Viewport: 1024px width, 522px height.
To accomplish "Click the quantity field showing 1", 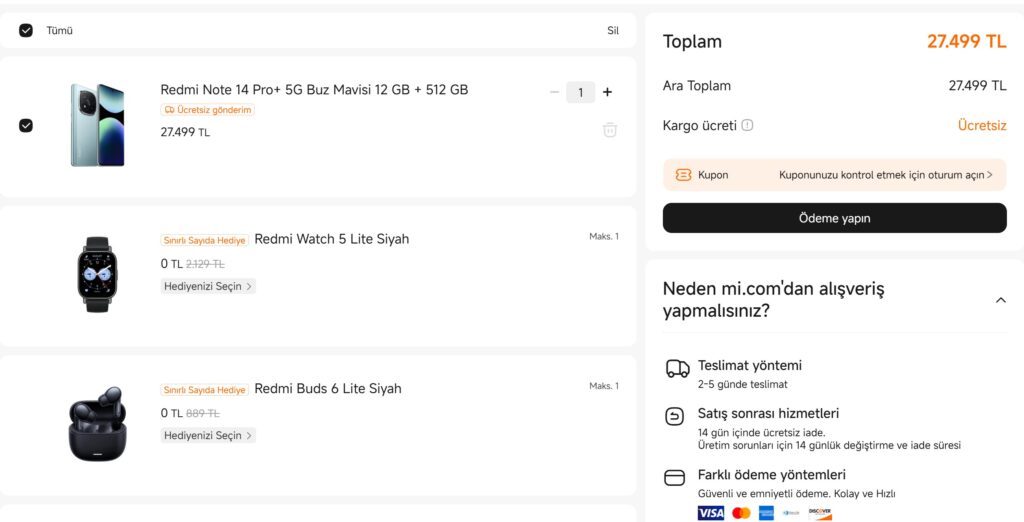I will point(581,92).
